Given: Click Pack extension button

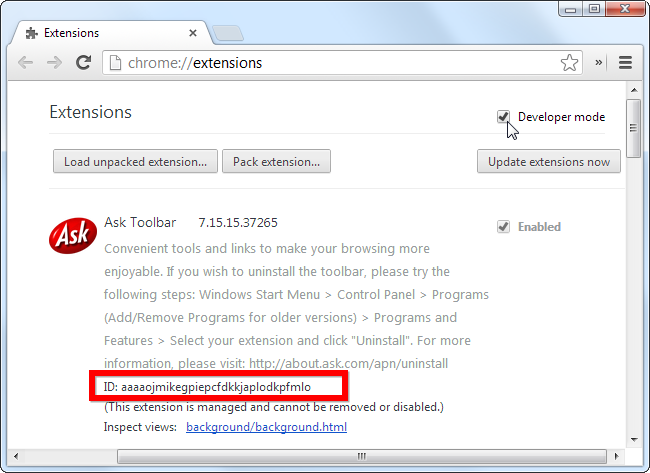Looking at the screenshot, I should coord(276,161).
